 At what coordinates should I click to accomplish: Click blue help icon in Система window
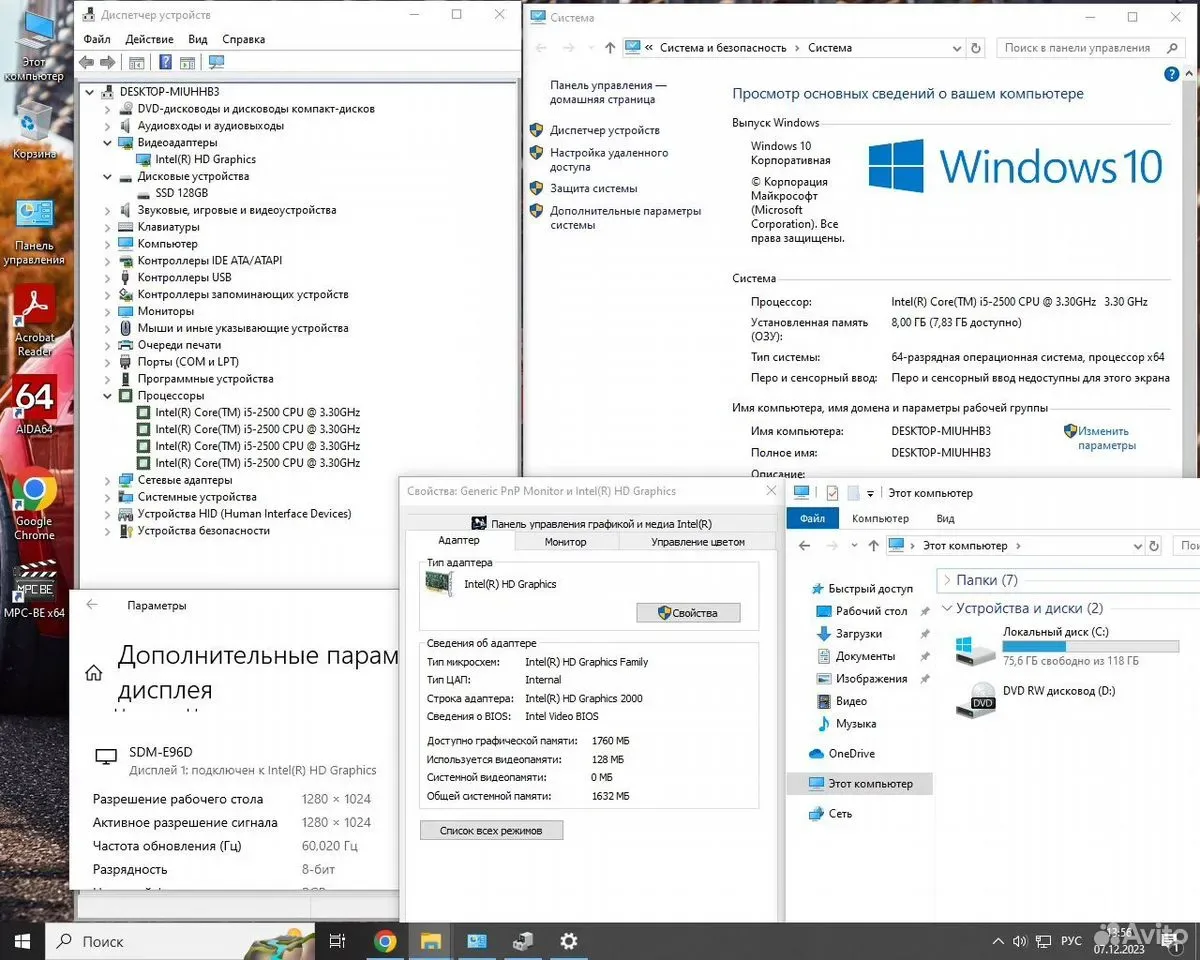click(x=1172, y=74)
